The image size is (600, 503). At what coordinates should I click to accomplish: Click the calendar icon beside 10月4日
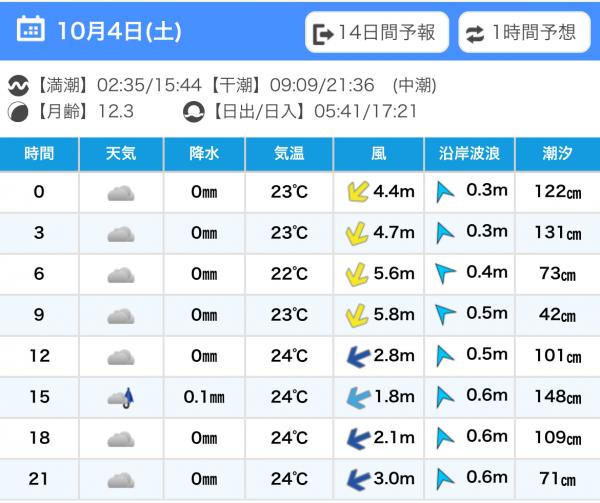tap(31, 30)
